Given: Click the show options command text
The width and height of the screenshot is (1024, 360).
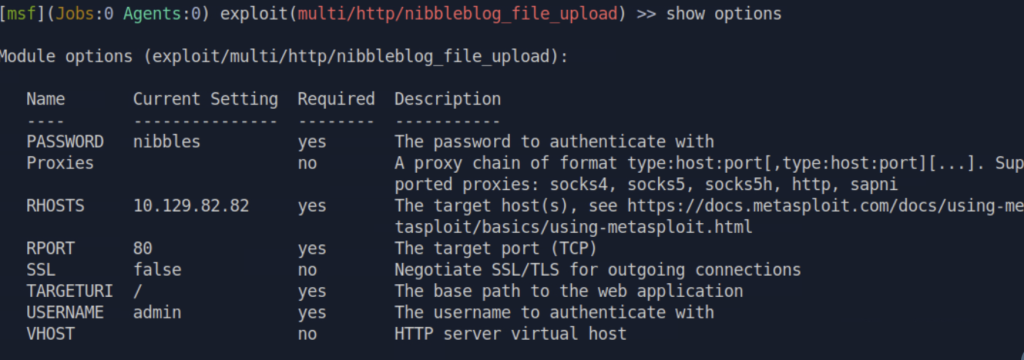Looking at the screenshot, I should (x=724, y=14).
